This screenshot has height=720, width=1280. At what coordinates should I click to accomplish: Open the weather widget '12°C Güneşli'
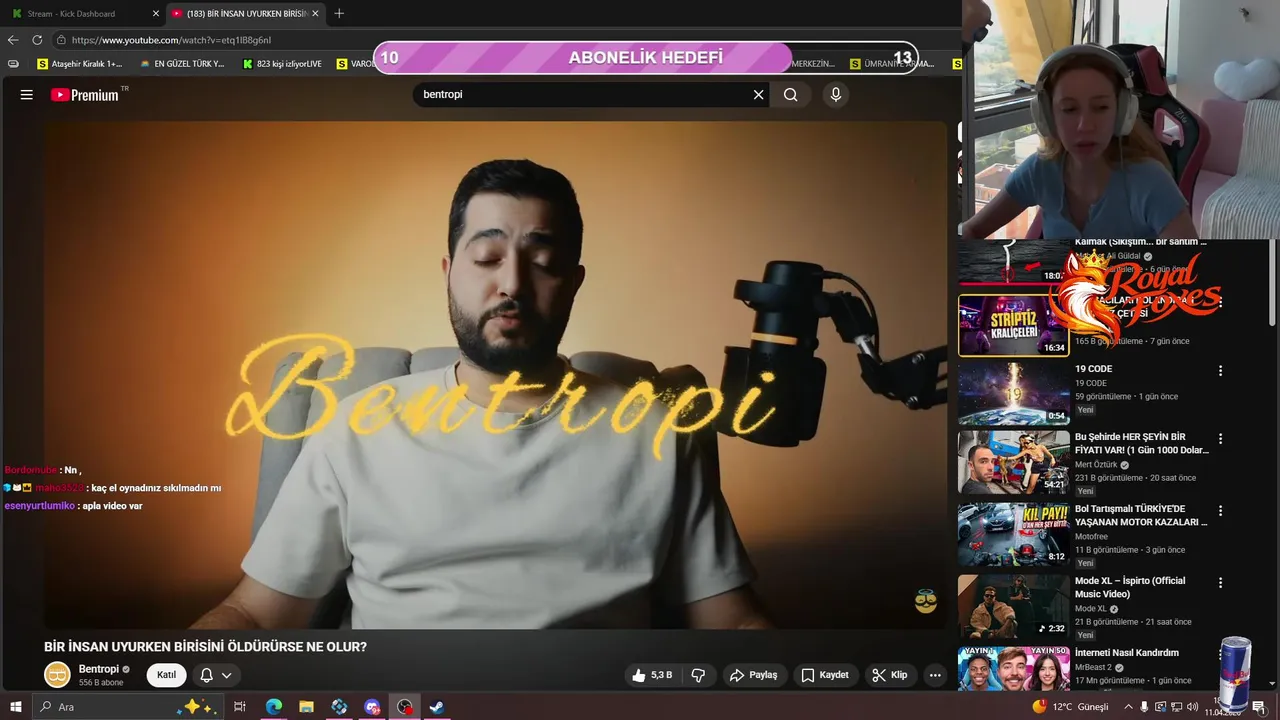(1071, 707)
